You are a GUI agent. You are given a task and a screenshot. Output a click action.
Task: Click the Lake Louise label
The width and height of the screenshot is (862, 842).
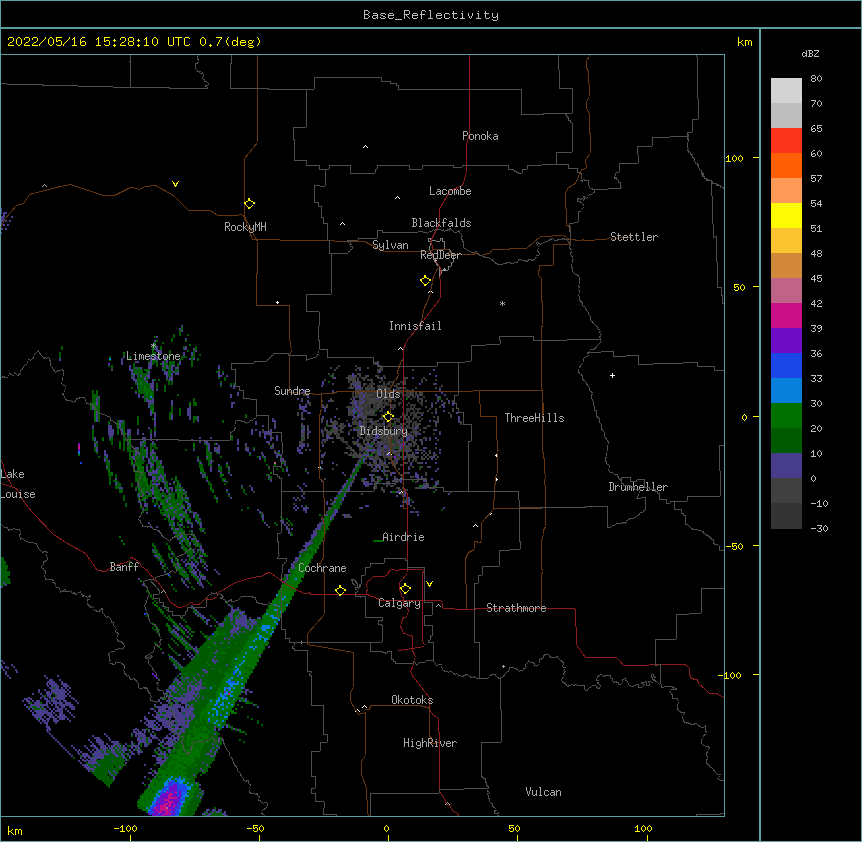[x=18, y=484]
